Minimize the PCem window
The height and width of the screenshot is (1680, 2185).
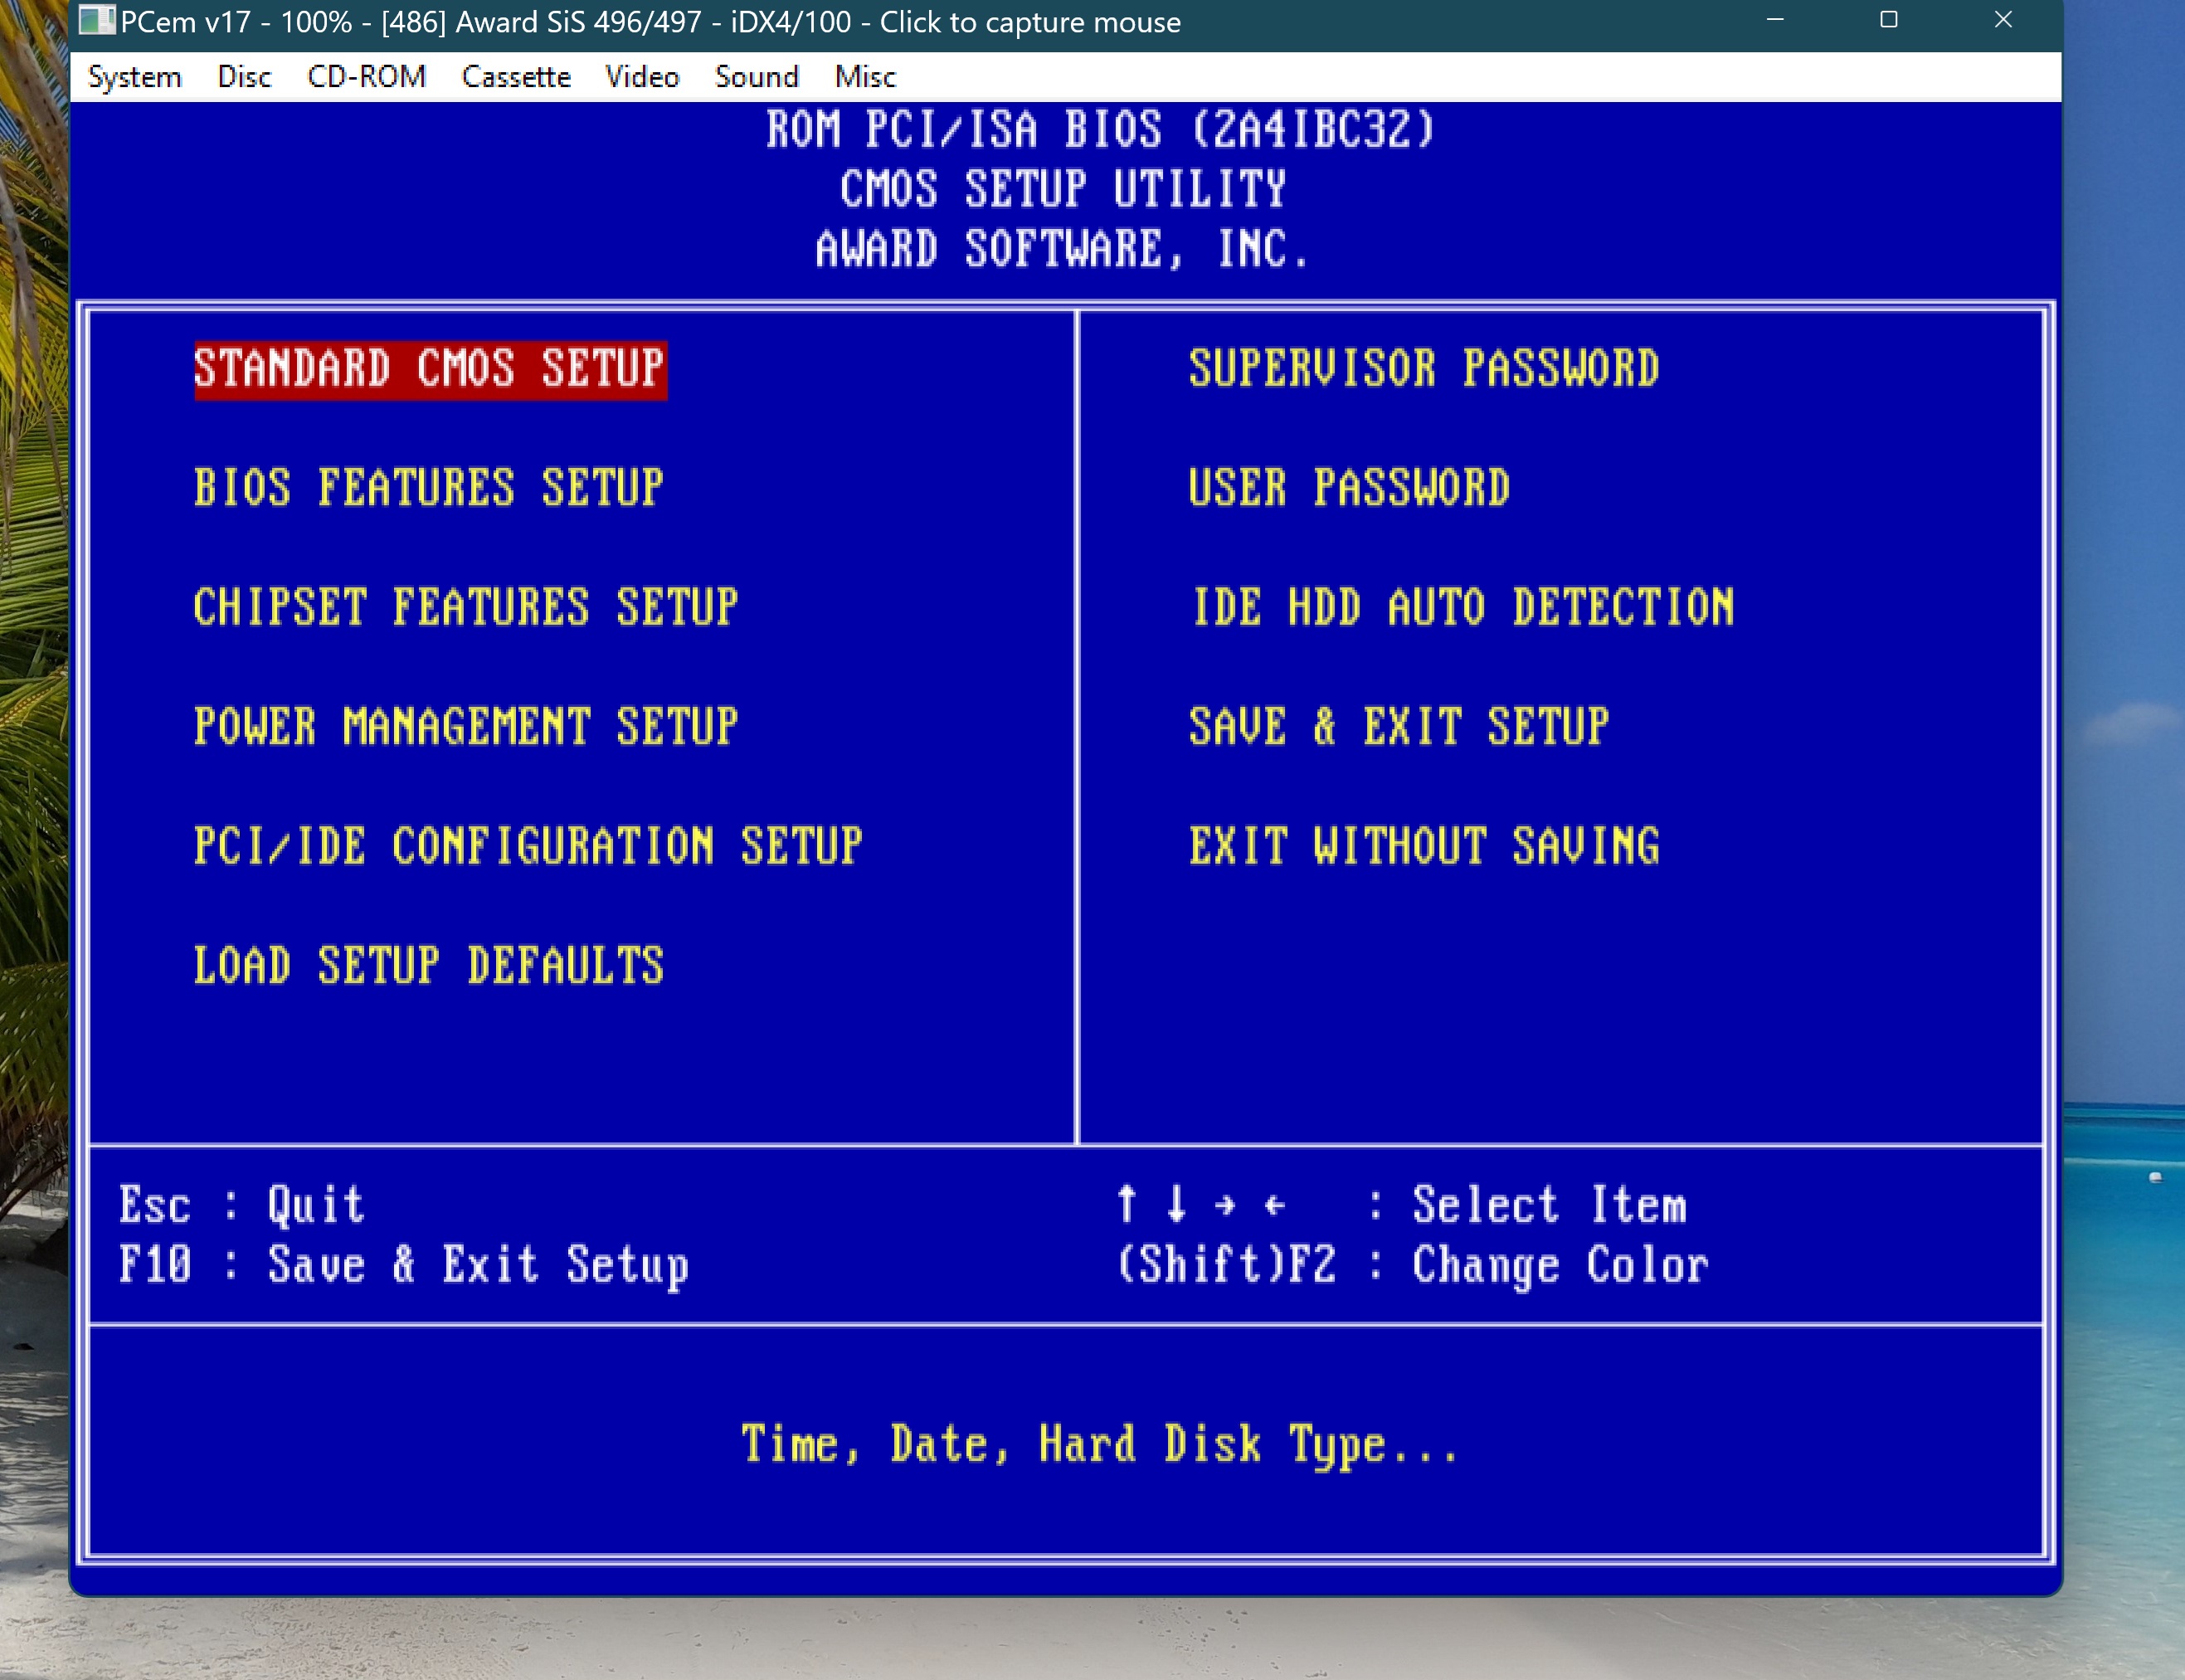(x=1775, y=20)
